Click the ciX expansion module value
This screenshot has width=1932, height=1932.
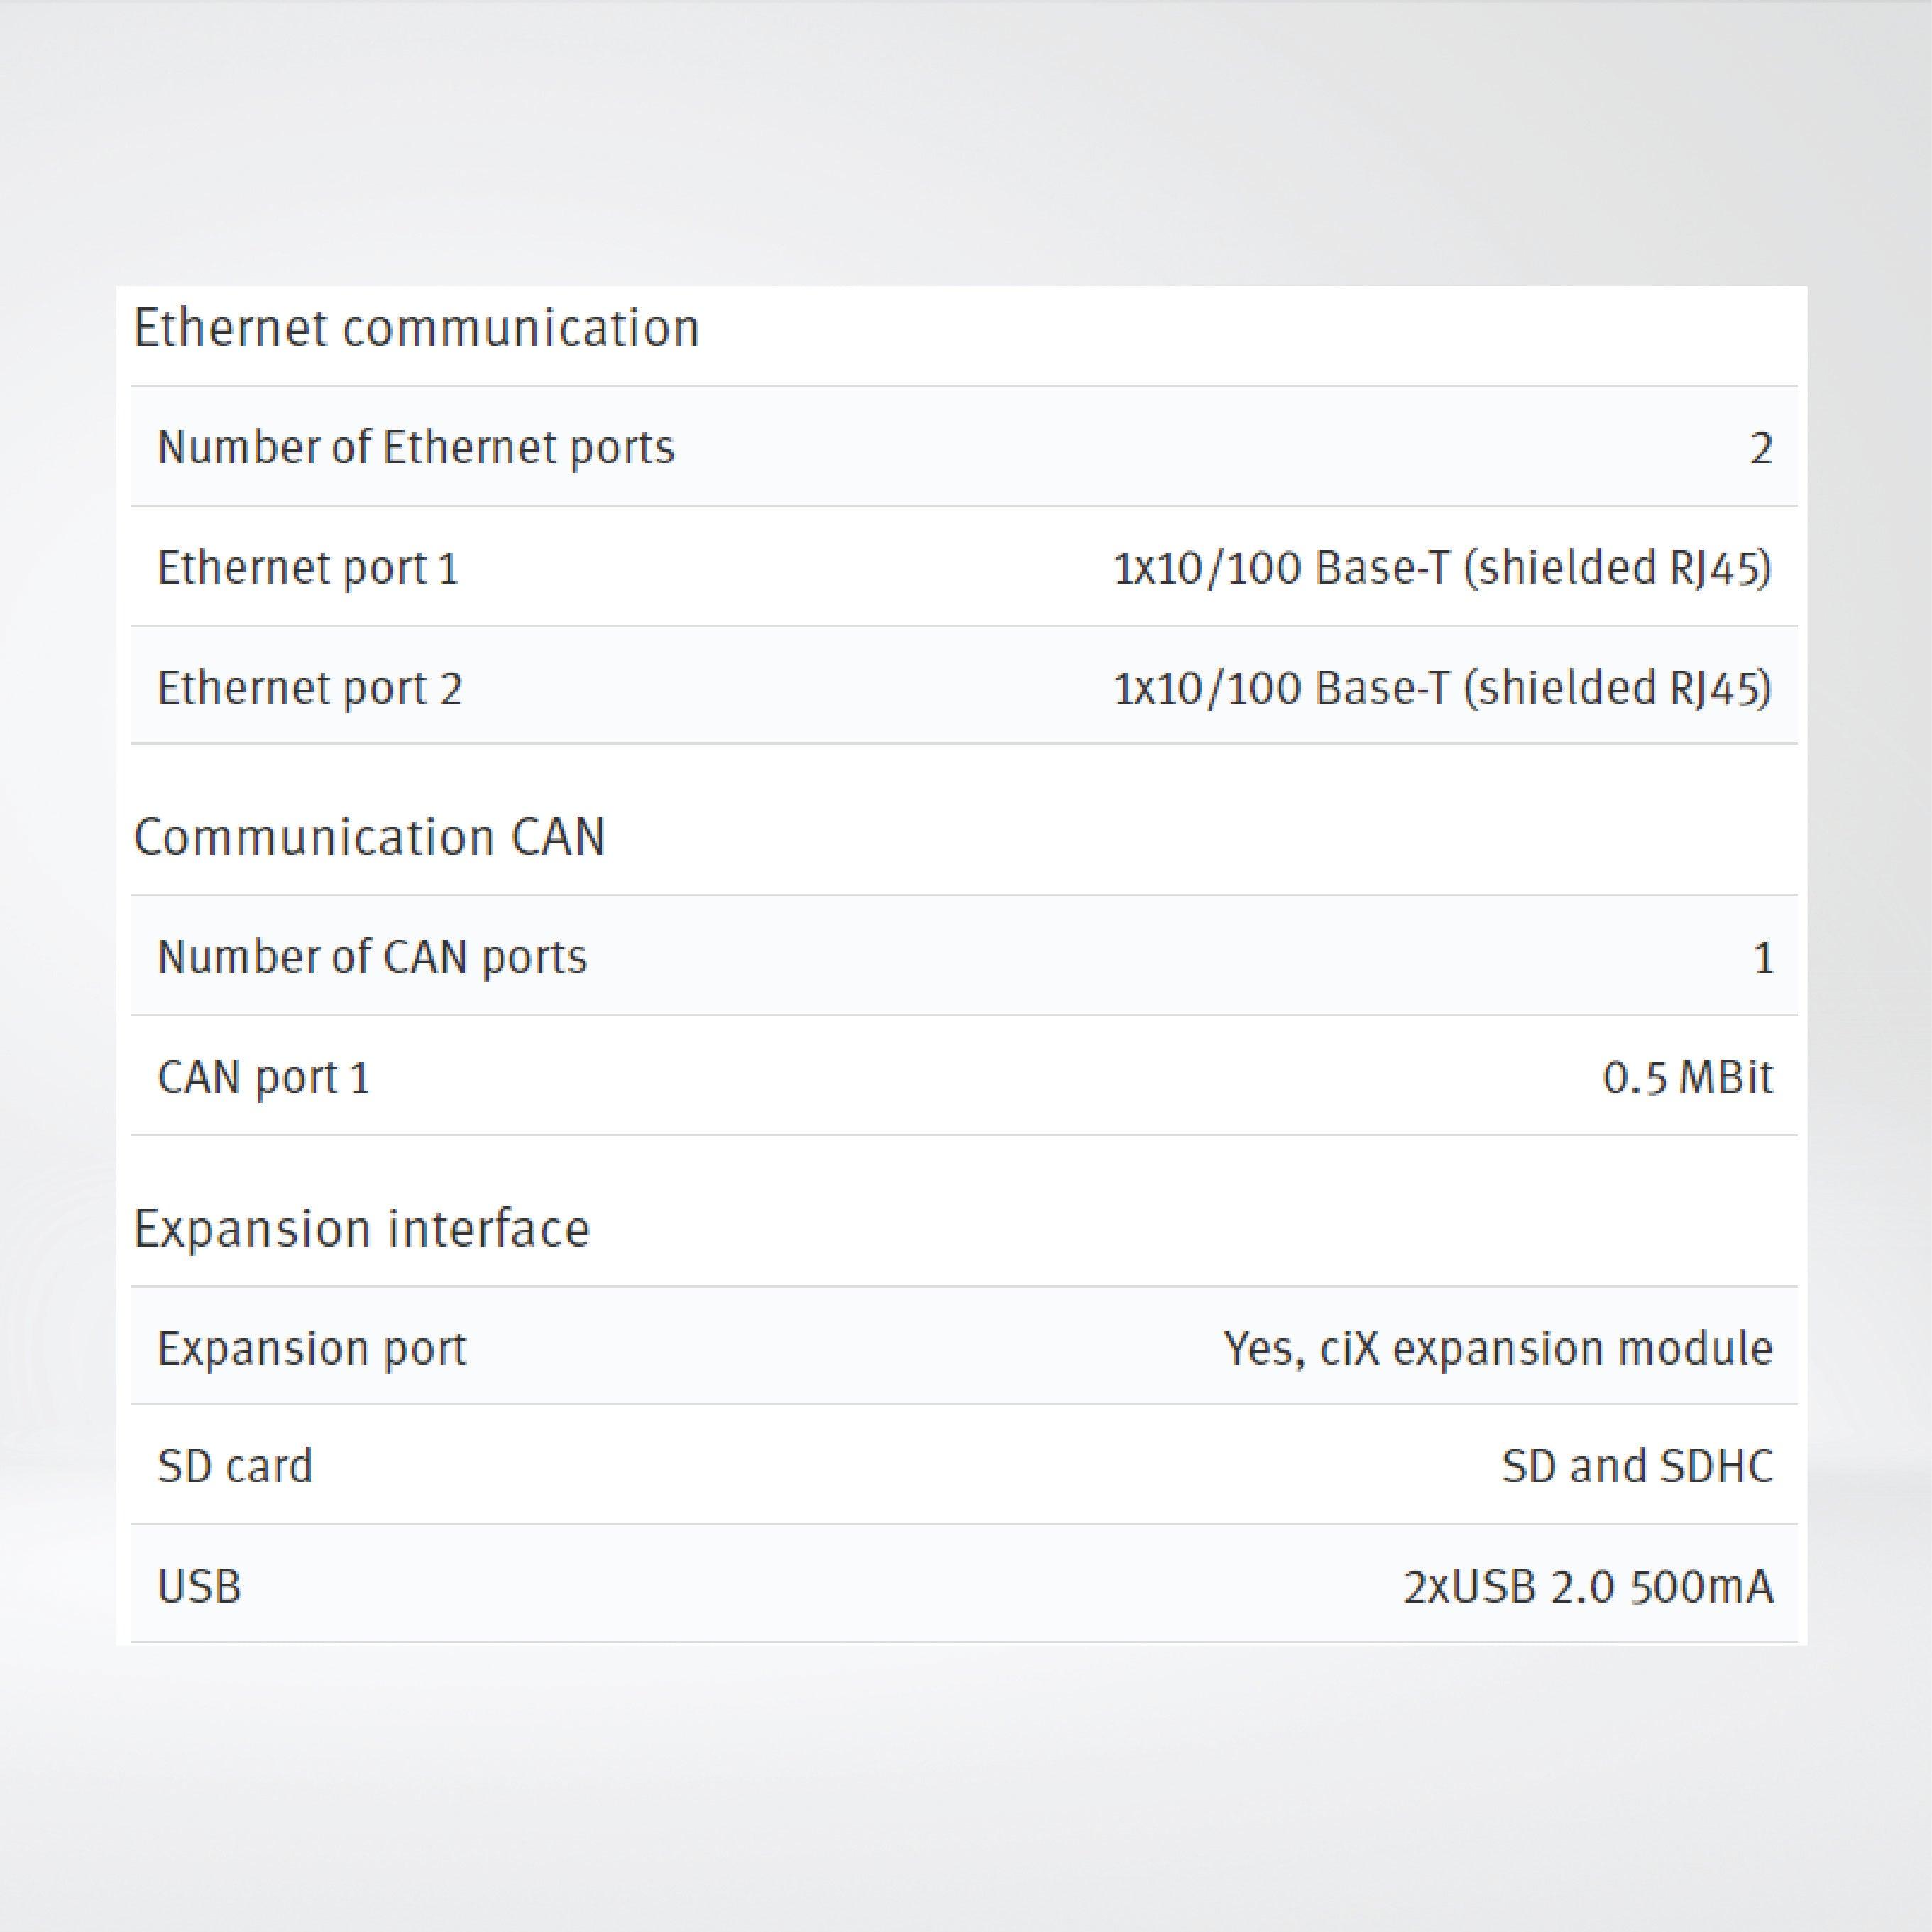point(1497,1348)
